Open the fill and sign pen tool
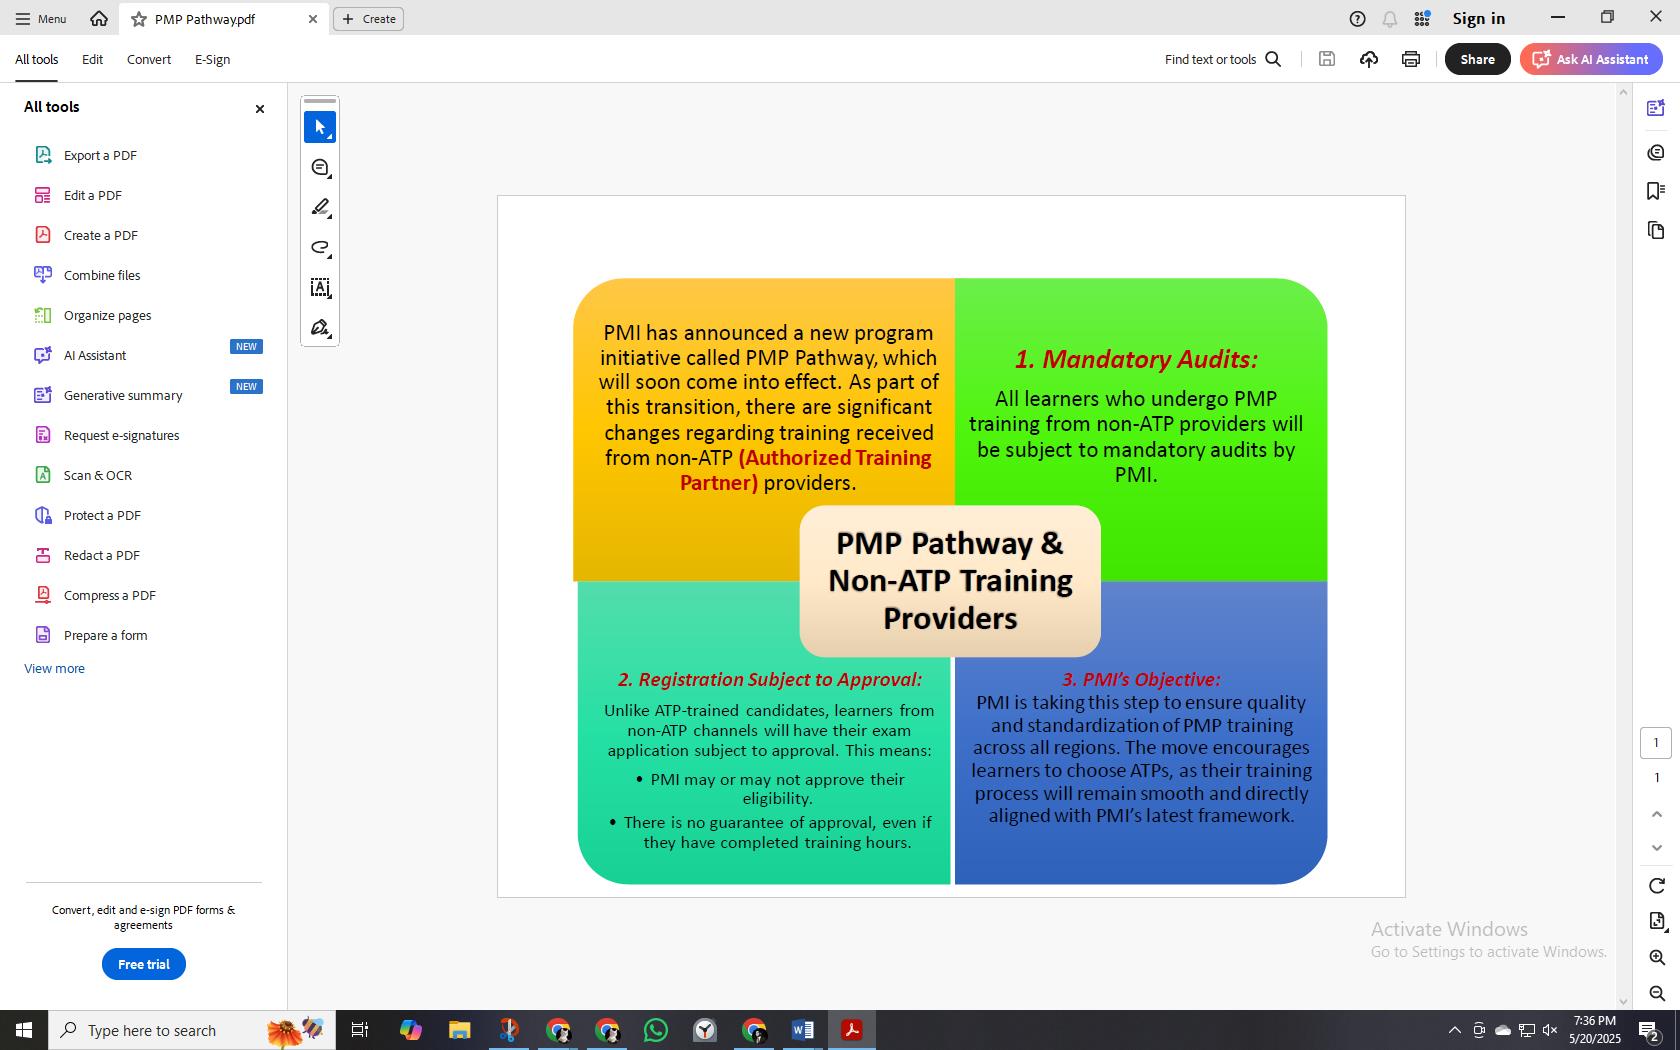This screenshot has width=1680, height=1050. (x=320, y=328)
